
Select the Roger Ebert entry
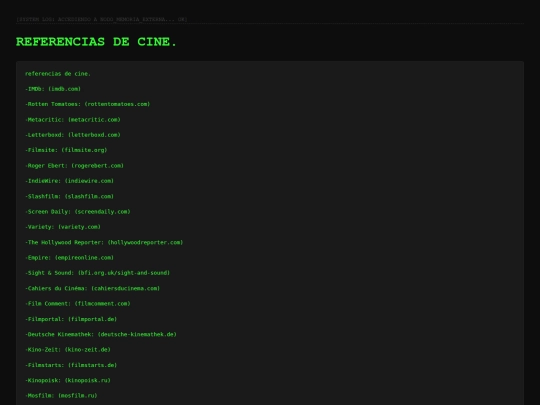pos(74,166)
